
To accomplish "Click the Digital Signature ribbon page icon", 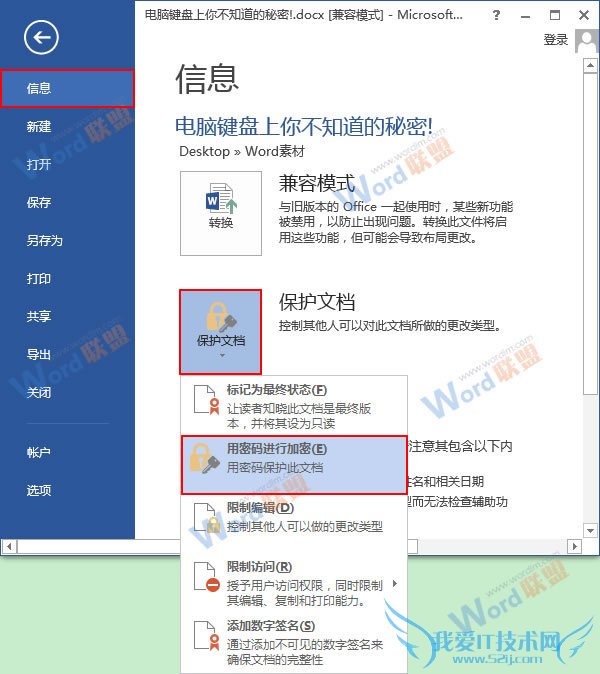I will [207, 636].
